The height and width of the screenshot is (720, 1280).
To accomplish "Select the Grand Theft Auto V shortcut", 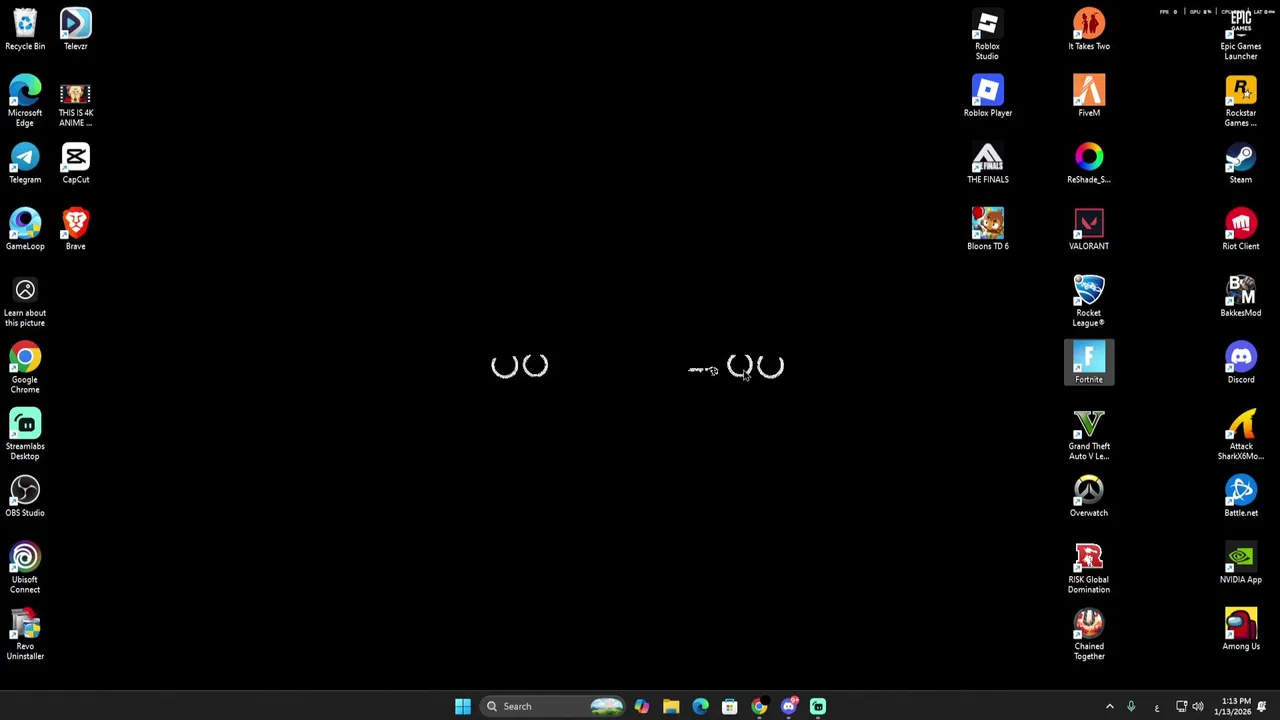I will (x=1088, y=435).
